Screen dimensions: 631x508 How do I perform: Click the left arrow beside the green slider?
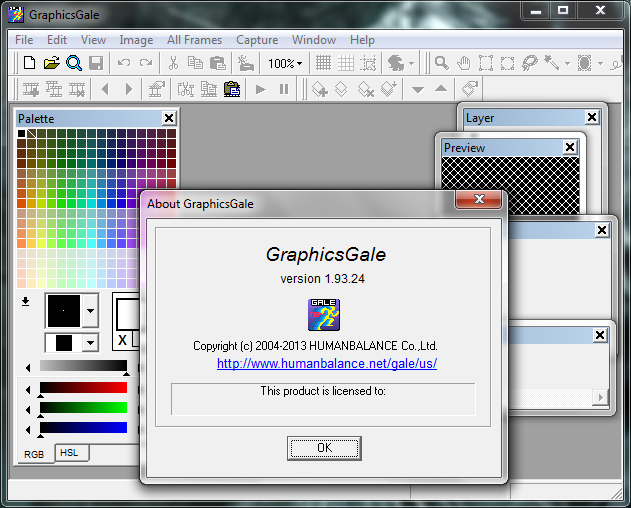point(28,410)
